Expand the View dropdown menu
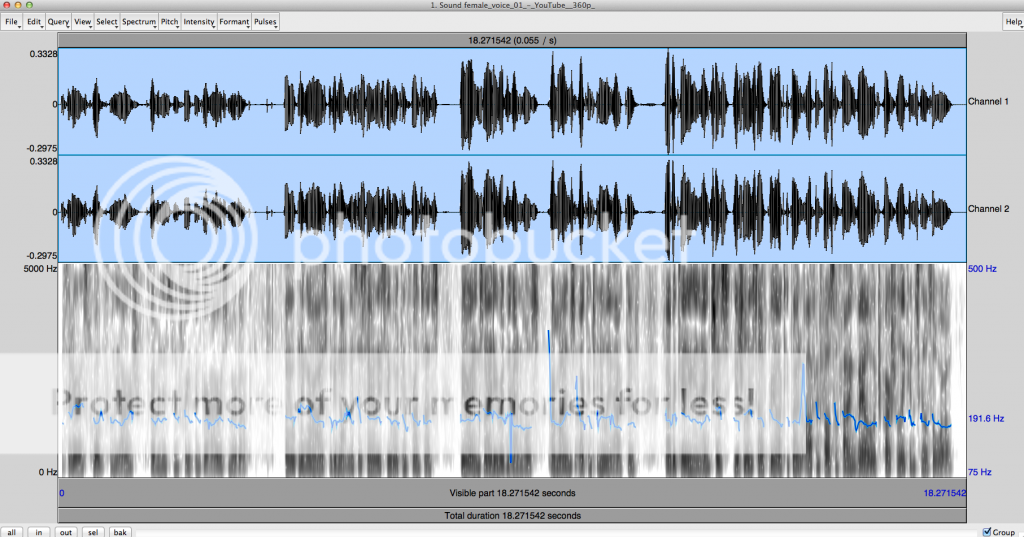This screenshot has width=1024, height=537. pyautogui.click(x=83, y=21)
